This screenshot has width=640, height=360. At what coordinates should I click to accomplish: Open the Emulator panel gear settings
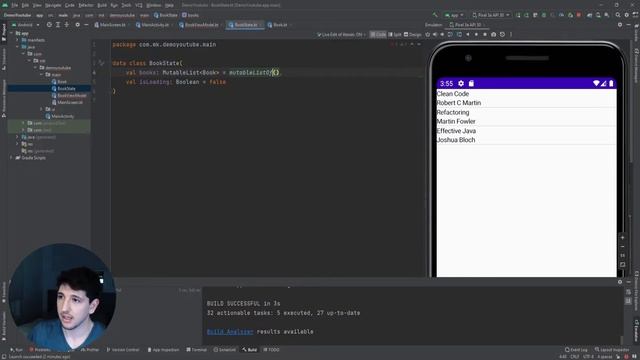point(620,25)
